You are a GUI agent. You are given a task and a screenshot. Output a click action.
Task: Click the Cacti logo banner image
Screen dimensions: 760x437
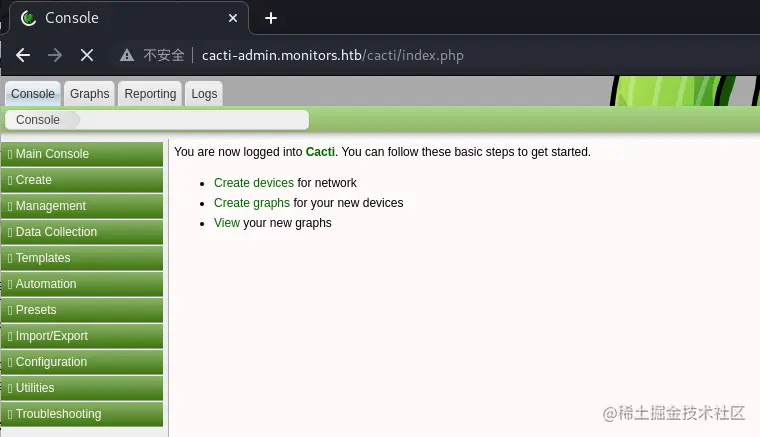[684, 91]
